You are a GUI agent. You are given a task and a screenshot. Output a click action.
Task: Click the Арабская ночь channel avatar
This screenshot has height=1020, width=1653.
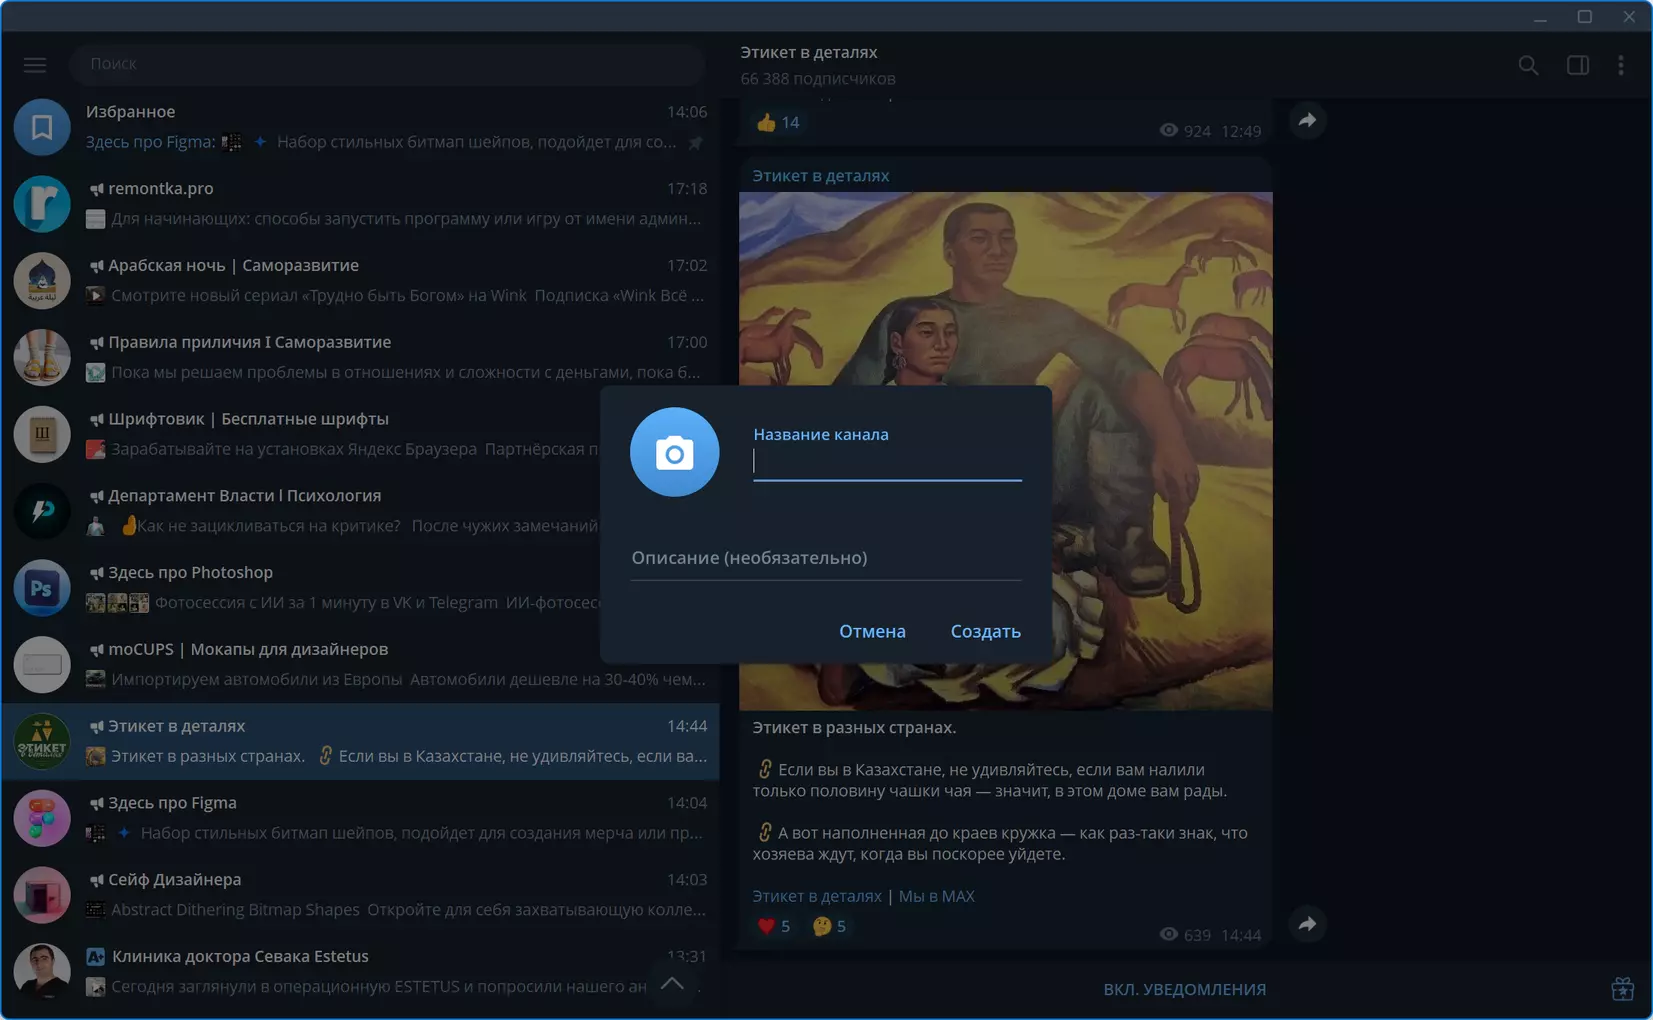(x=42, y=281)
